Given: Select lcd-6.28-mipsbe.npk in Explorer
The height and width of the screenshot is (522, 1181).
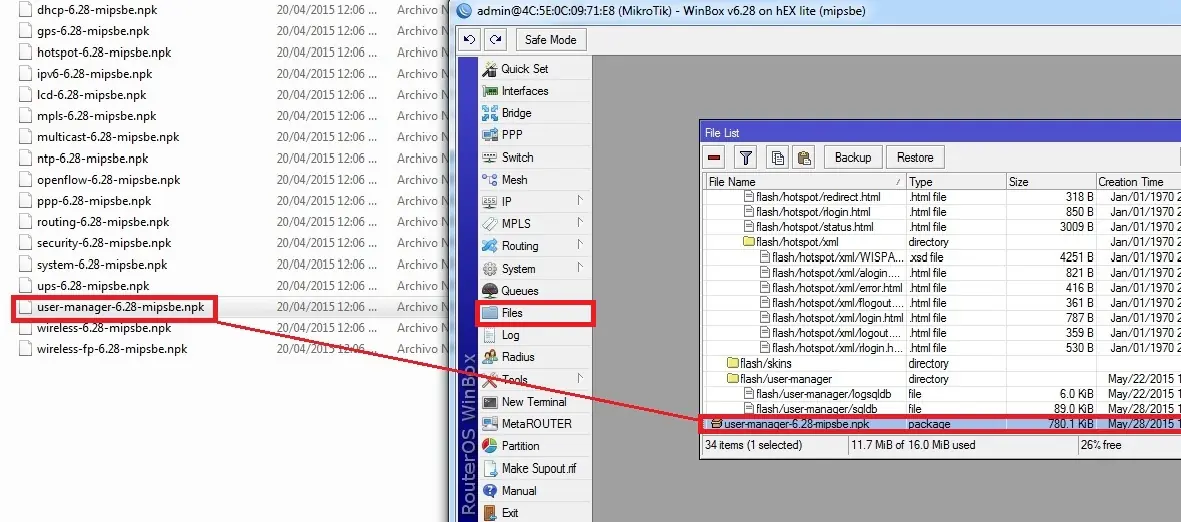Looking at the screenshot, I should (x=91, y=95).
